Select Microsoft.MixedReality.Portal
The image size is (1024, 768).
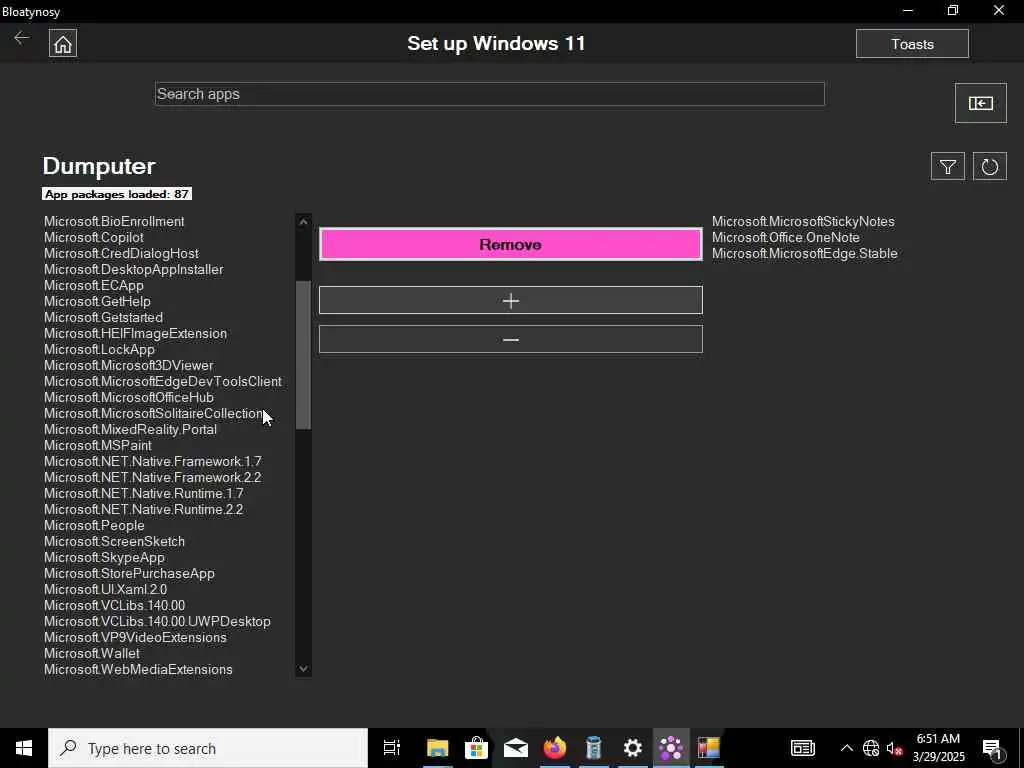[x=131, y=430]
